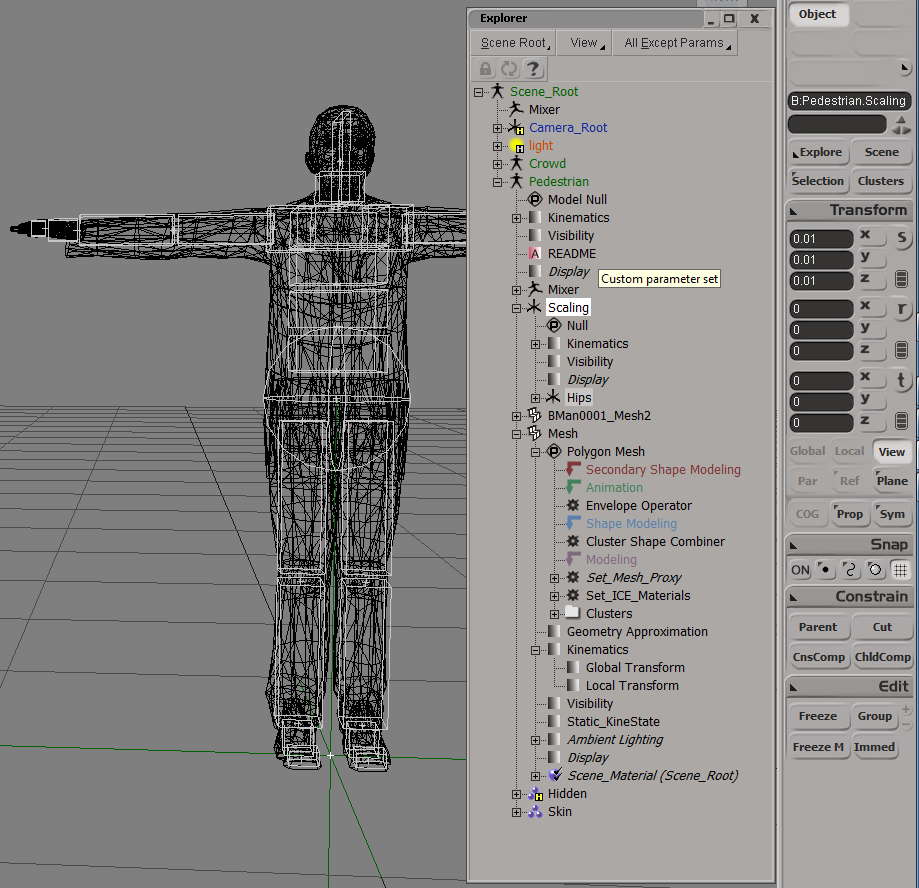Open the Explorer help question mark icon
The width and height of the screenshot is (919, 888).
pyautogui.click(x=533, y=69)
